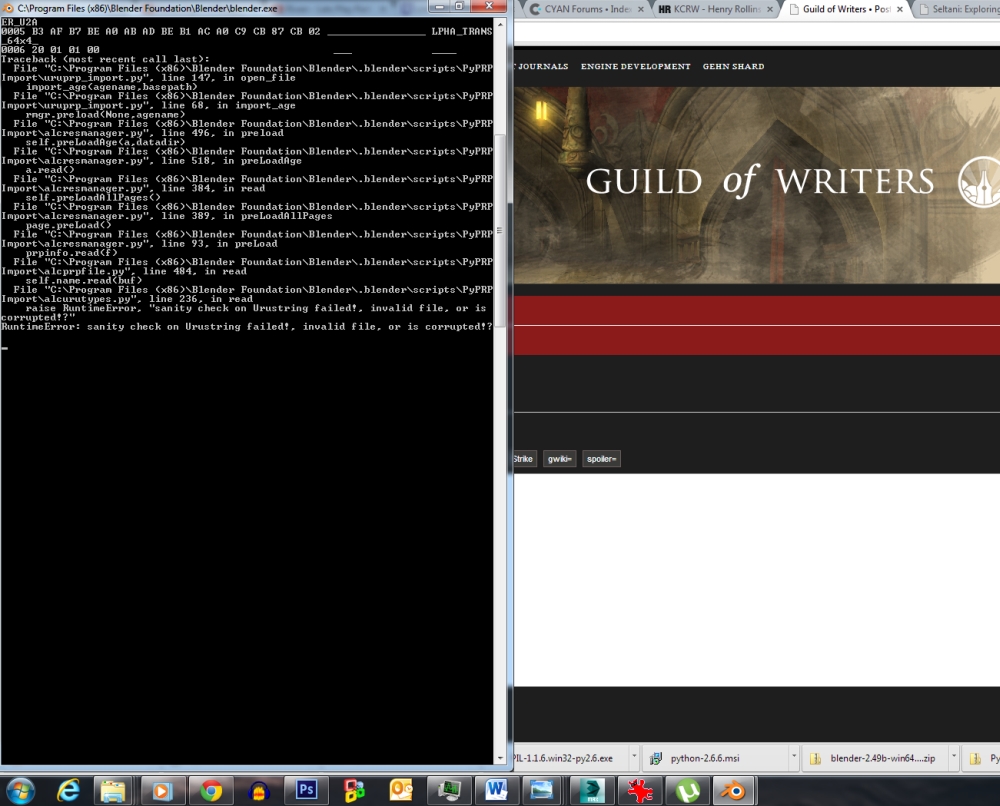The image size is (1000, 806).
Task: Open menu arrow for PIL-1.1.6 download
Action: 634,757
